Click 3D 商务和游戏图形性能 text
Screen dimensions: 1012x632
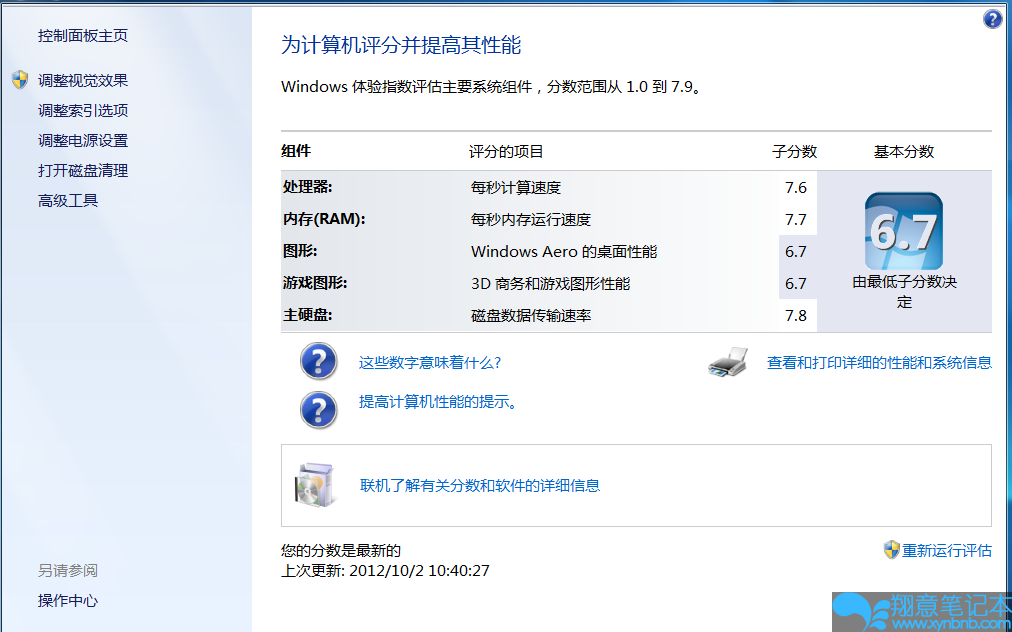[x=551, y=283]
